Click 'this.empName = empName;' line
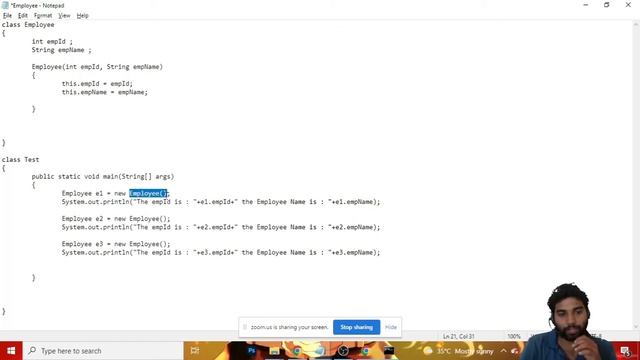640x360 pixels. click(x=105, y=92)
